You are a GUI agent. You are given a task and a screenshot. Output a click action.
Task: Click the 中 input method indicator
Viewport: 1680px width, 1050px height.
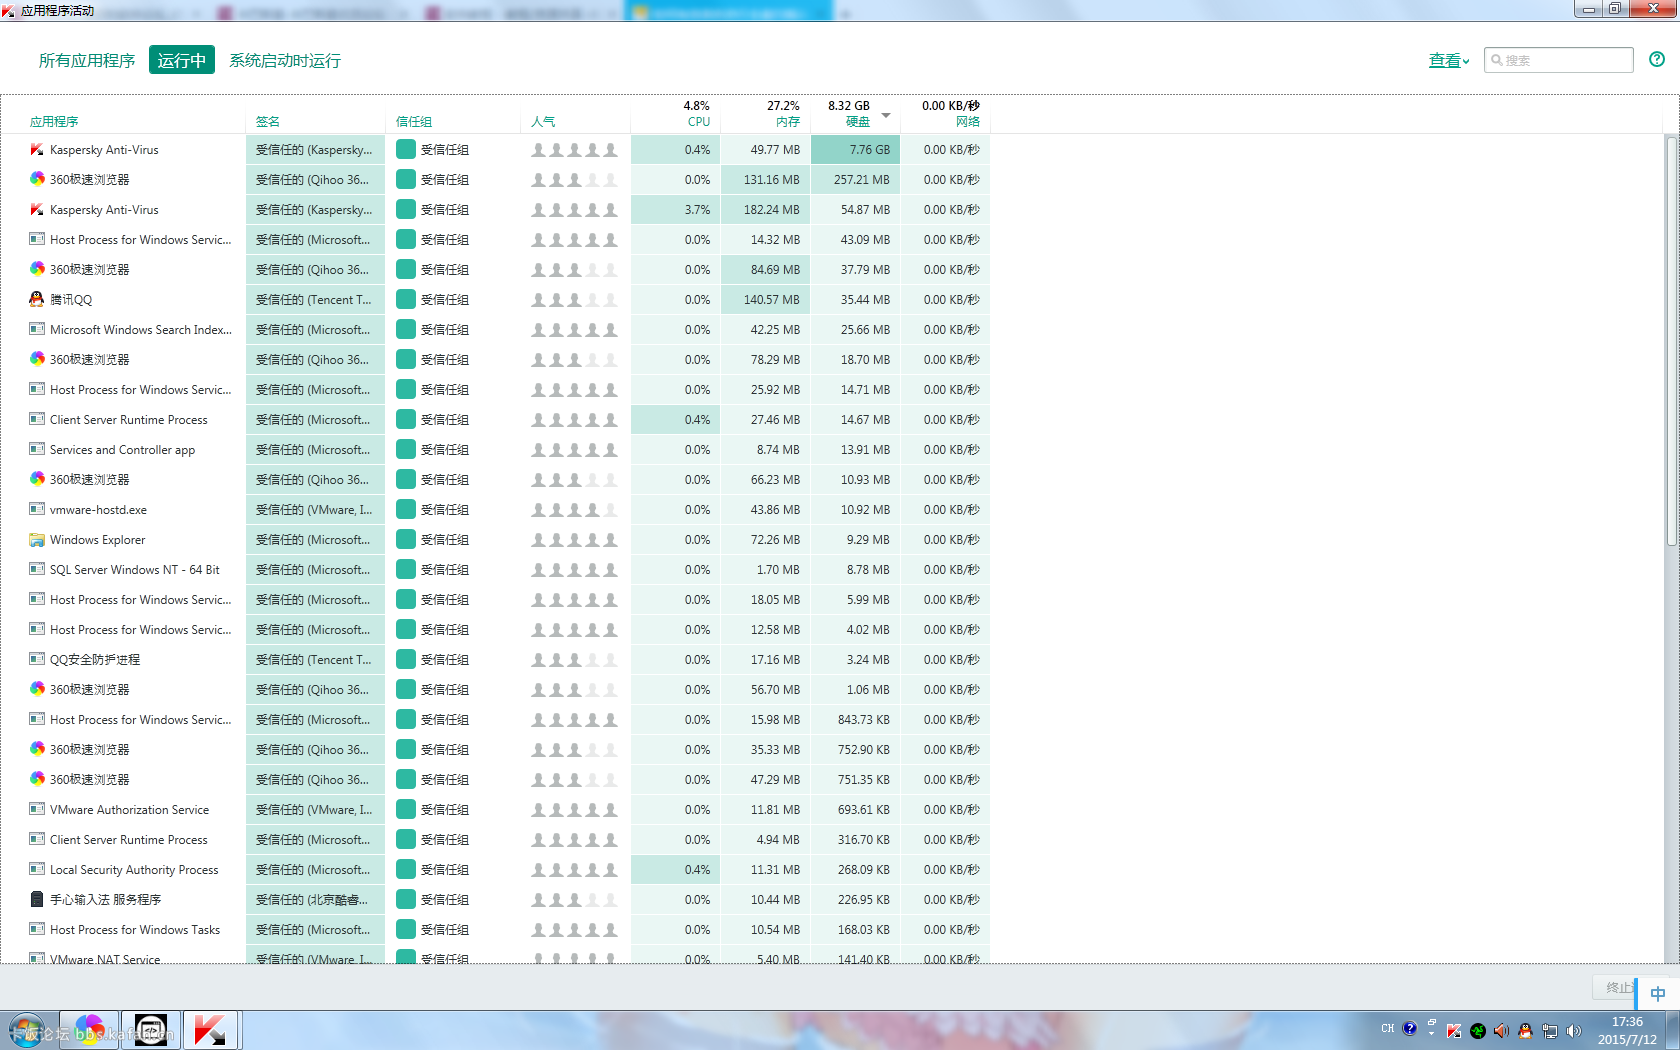[x=1658, y=994]
